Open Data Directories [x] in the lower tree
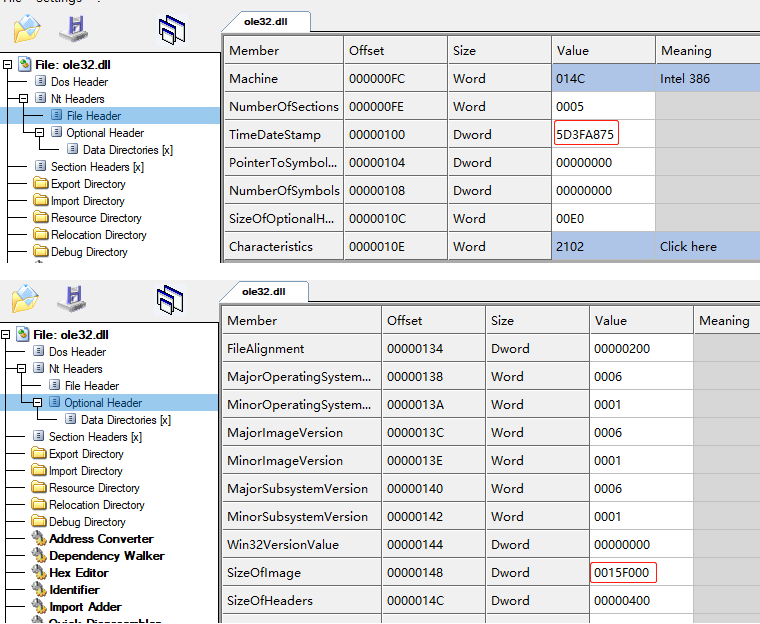760x624 pixels. [126, 419]
